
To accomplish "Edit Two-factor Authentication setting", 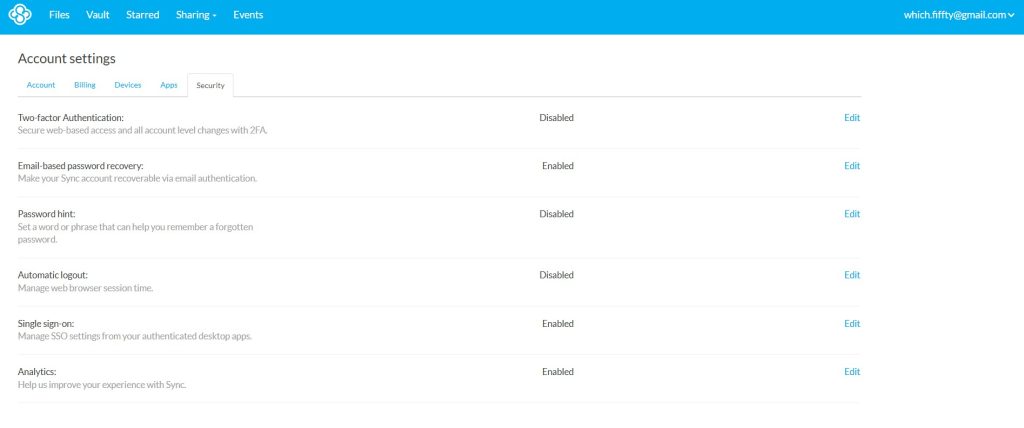I will [852, 118].
